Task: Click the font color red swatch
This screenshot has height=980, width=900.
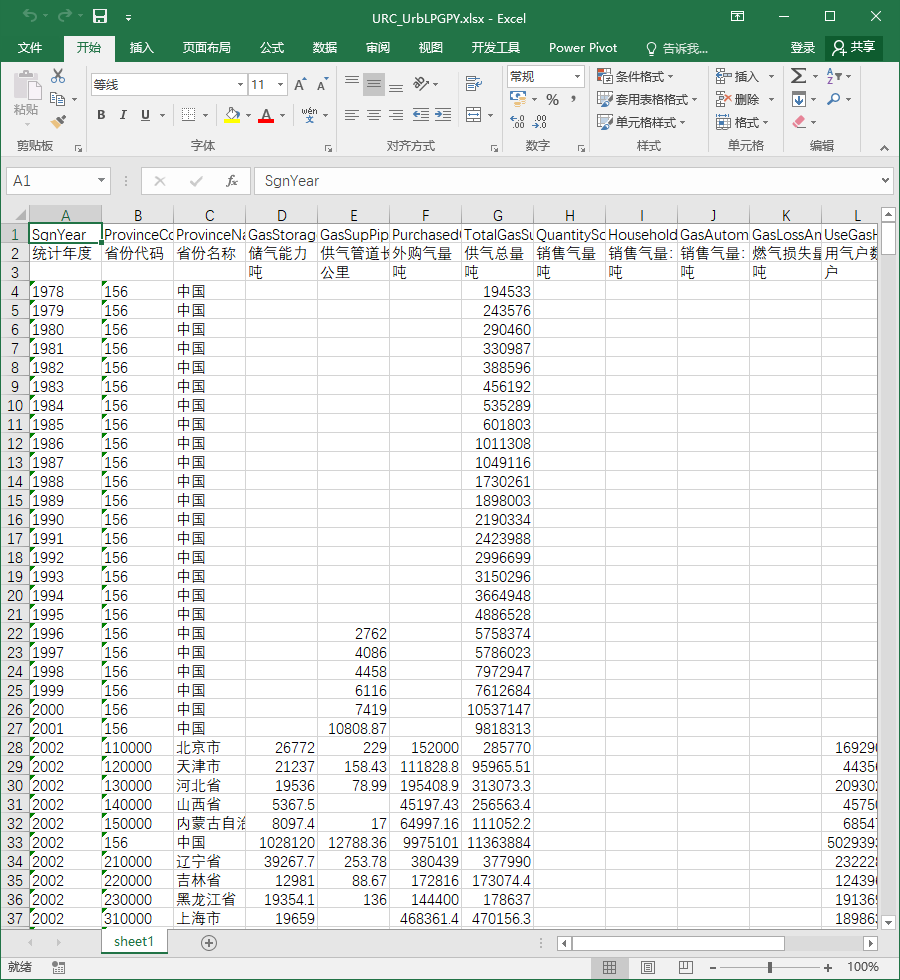Action: coord(266,116)
